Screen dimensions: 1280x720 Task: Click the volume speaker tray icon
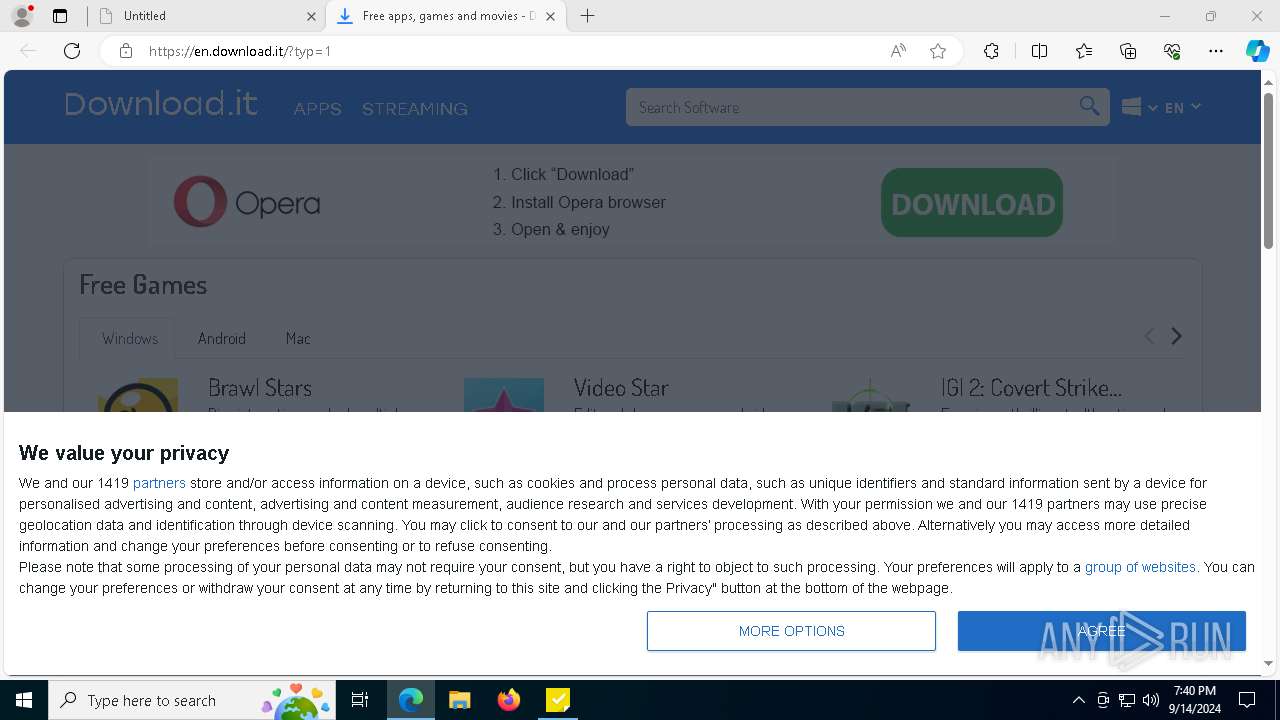point(1150,700)
